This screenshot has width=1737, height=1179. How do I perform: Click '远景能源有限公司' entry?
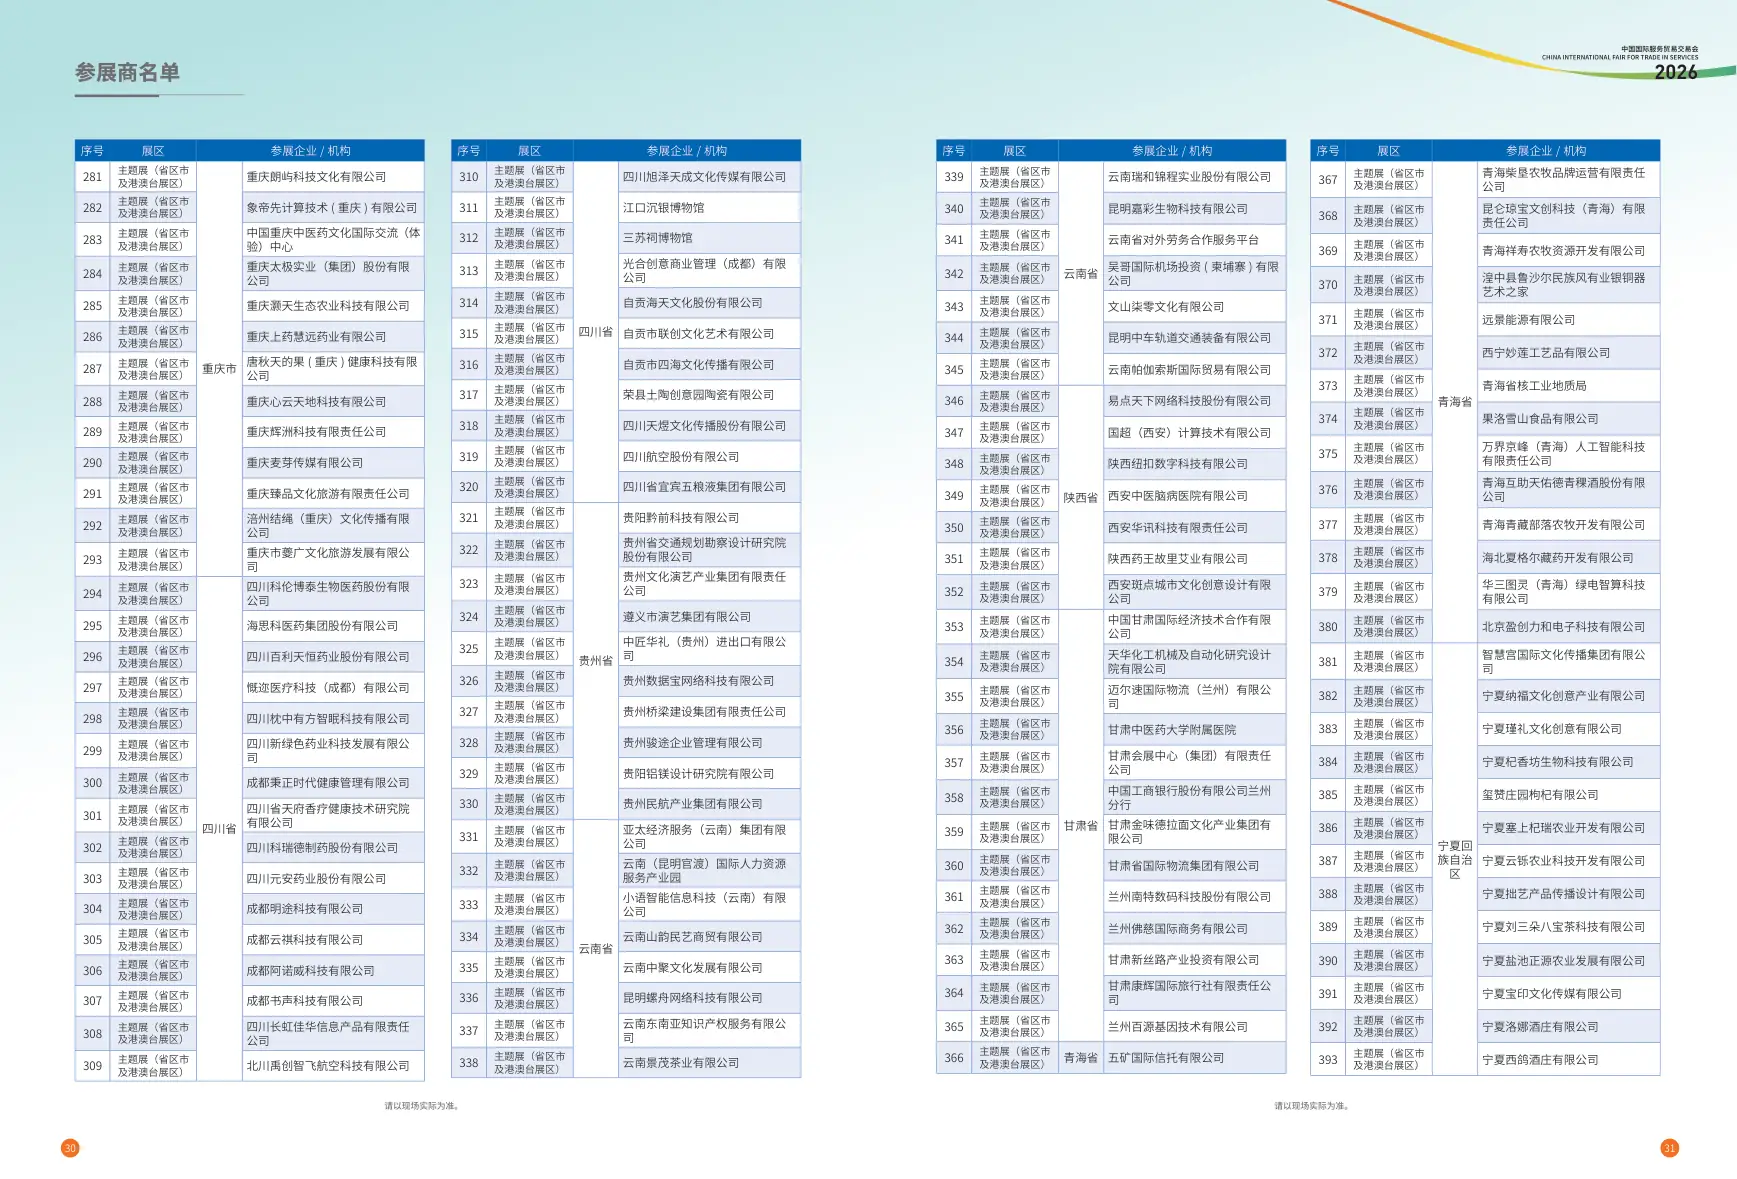coord(1529,320)
